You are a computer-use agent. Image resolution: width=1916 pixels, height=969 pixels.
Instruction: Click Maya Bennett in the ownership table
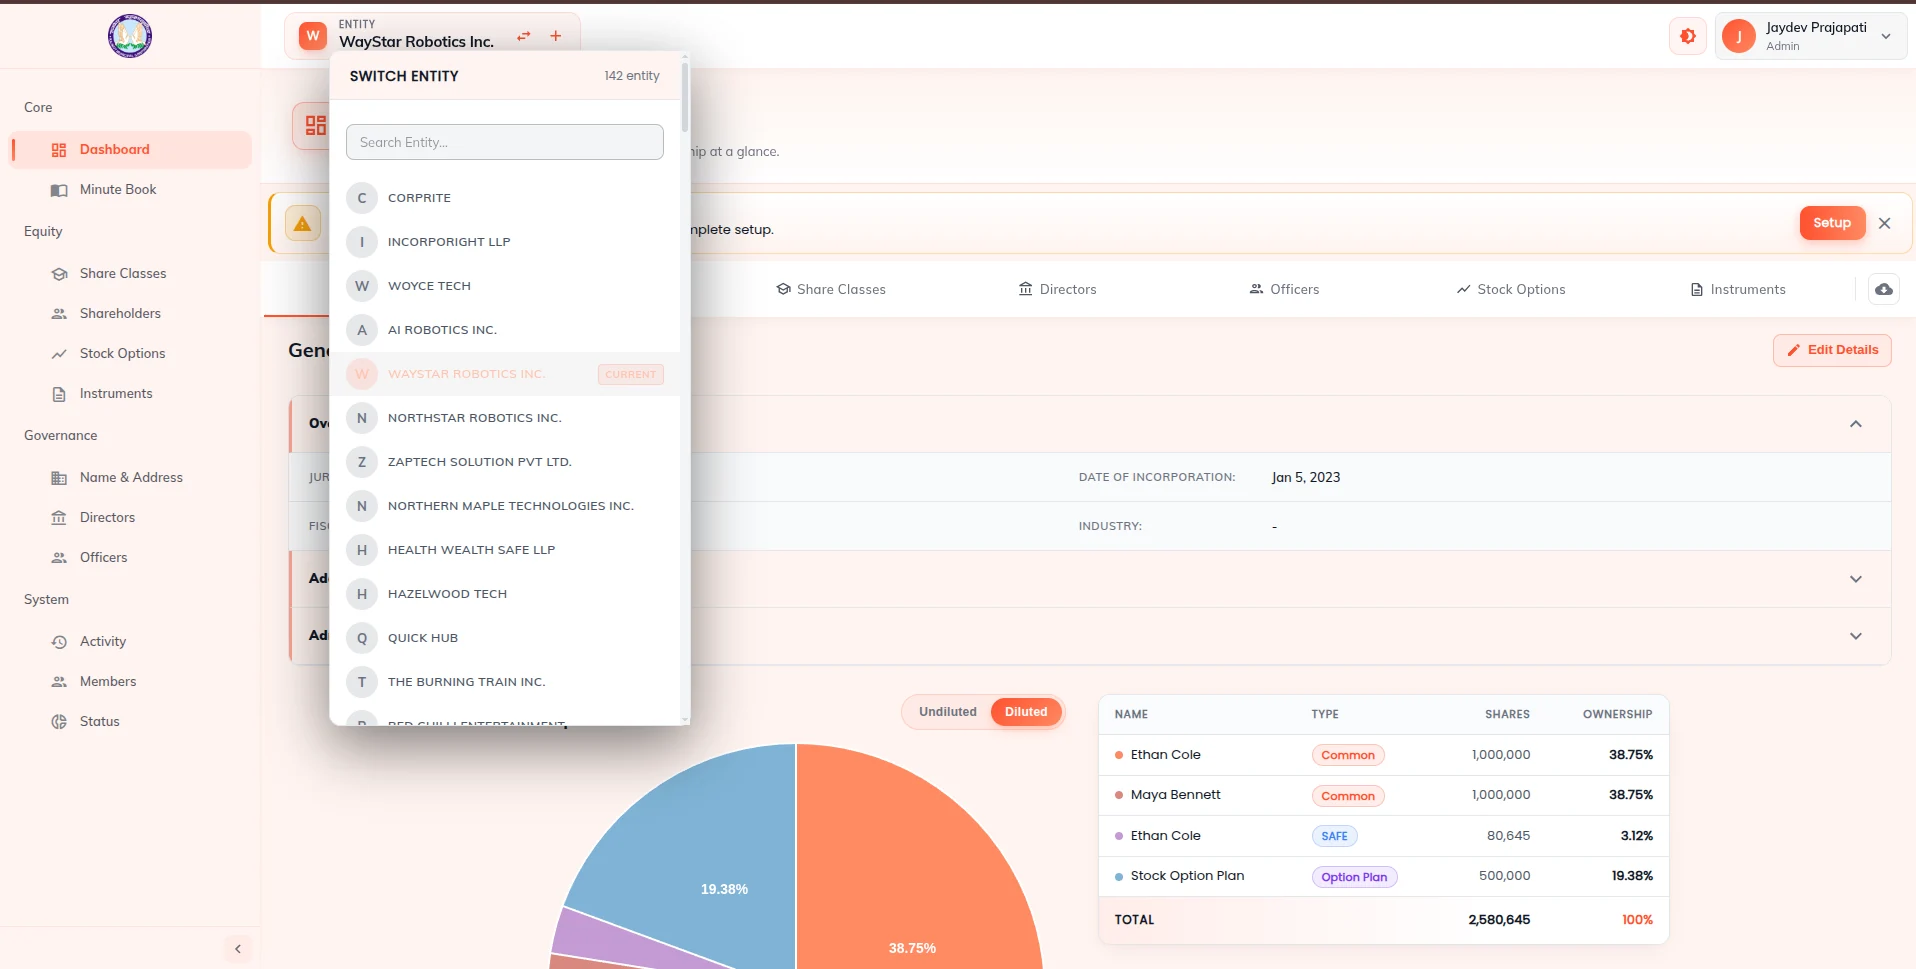tap(1175, 795)
